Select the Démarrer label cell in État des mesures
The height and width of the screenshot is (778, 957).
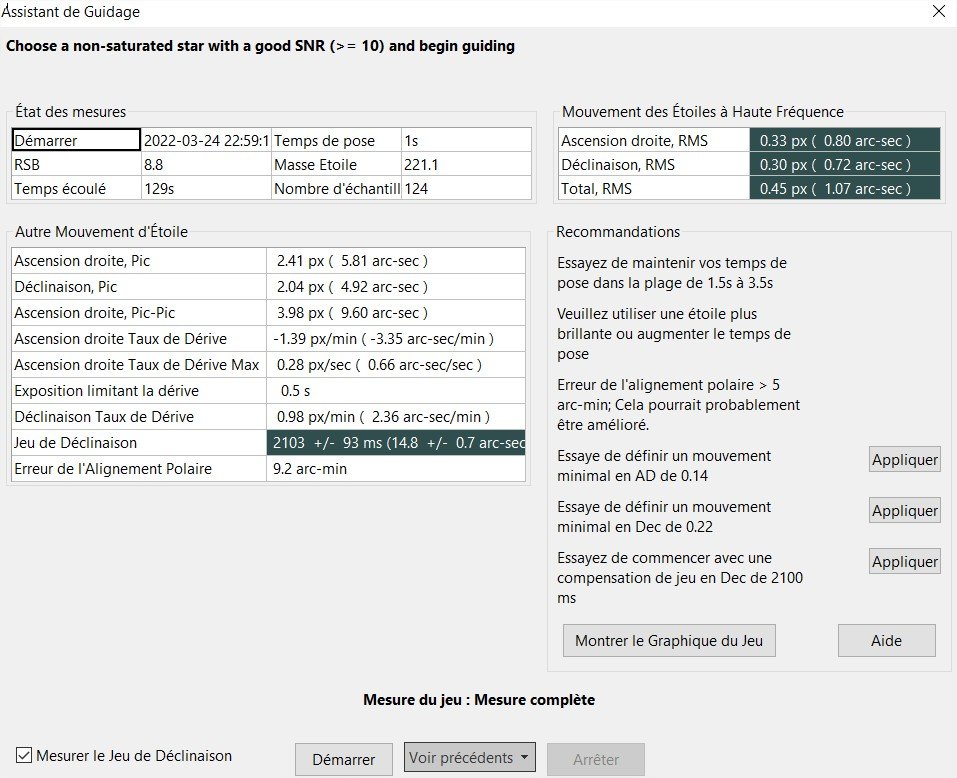tap(75, 141)
